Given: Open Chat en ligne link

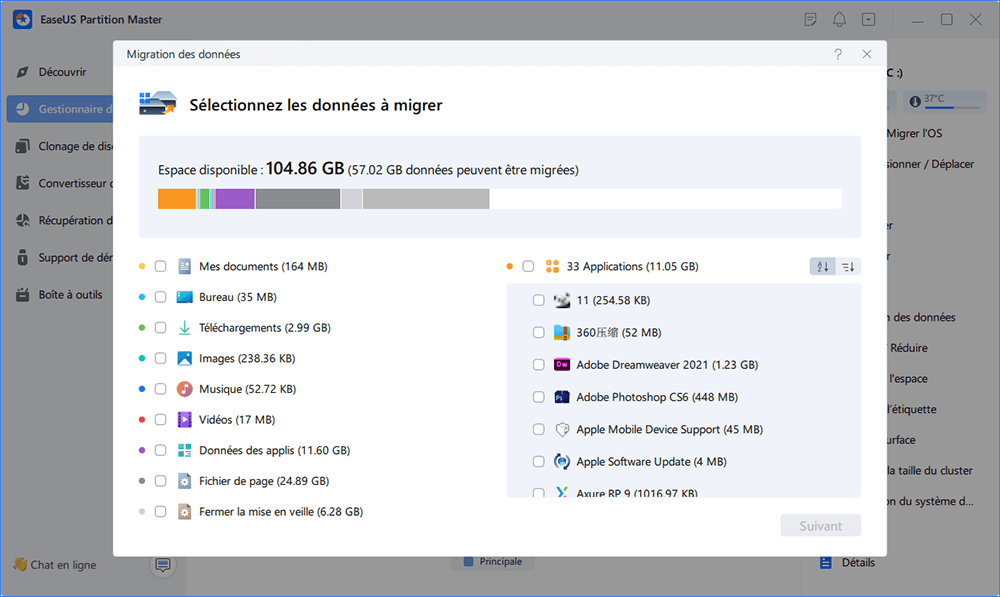Looking at the screenshot, I should pos(55,564).
